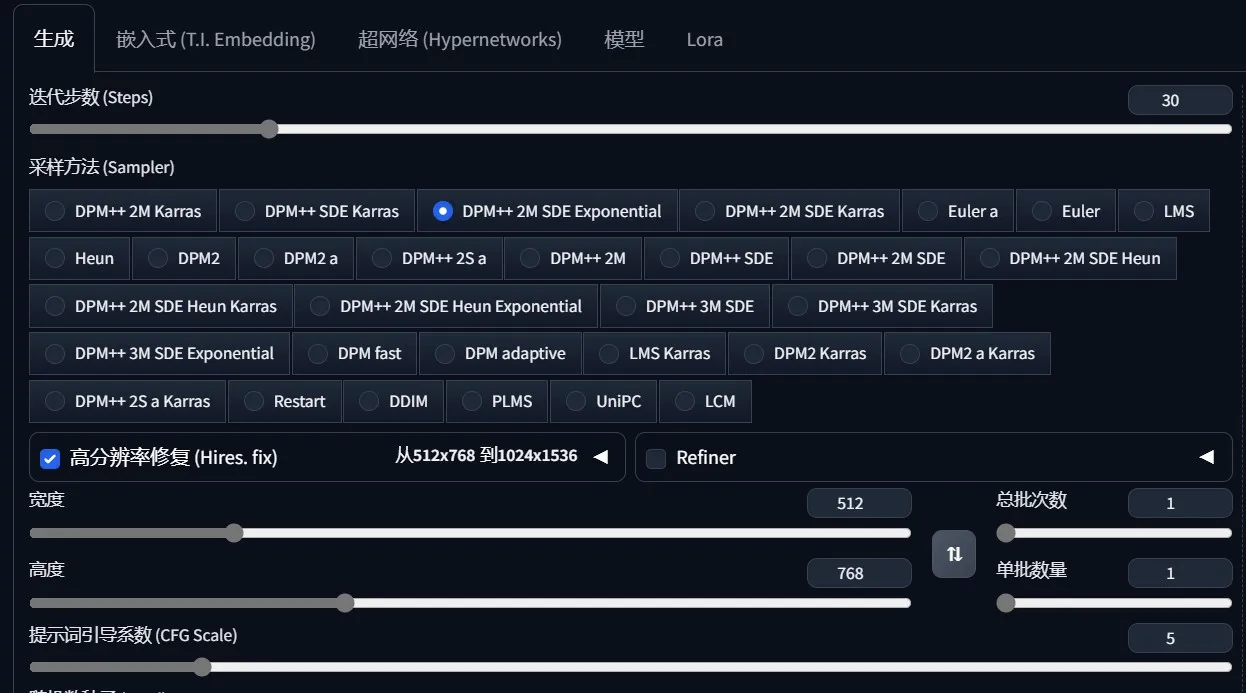Click the Steps slider handle
This screenshot has height=693, width=1246.
point(268,129)
